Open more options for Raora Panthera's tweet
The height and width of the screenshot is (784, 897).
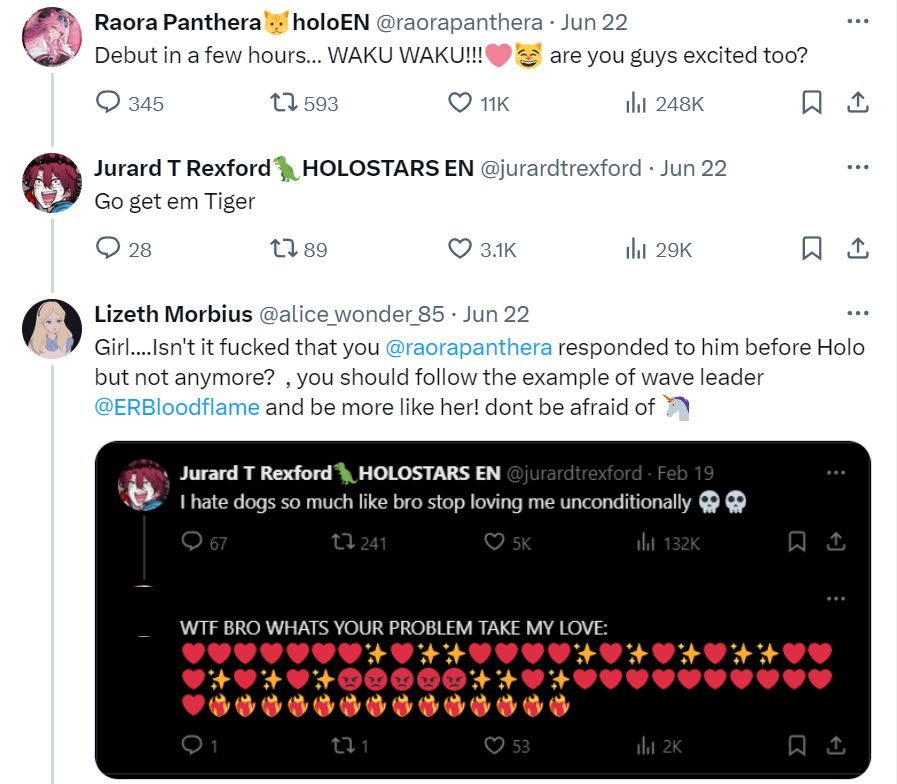point(858,22)
